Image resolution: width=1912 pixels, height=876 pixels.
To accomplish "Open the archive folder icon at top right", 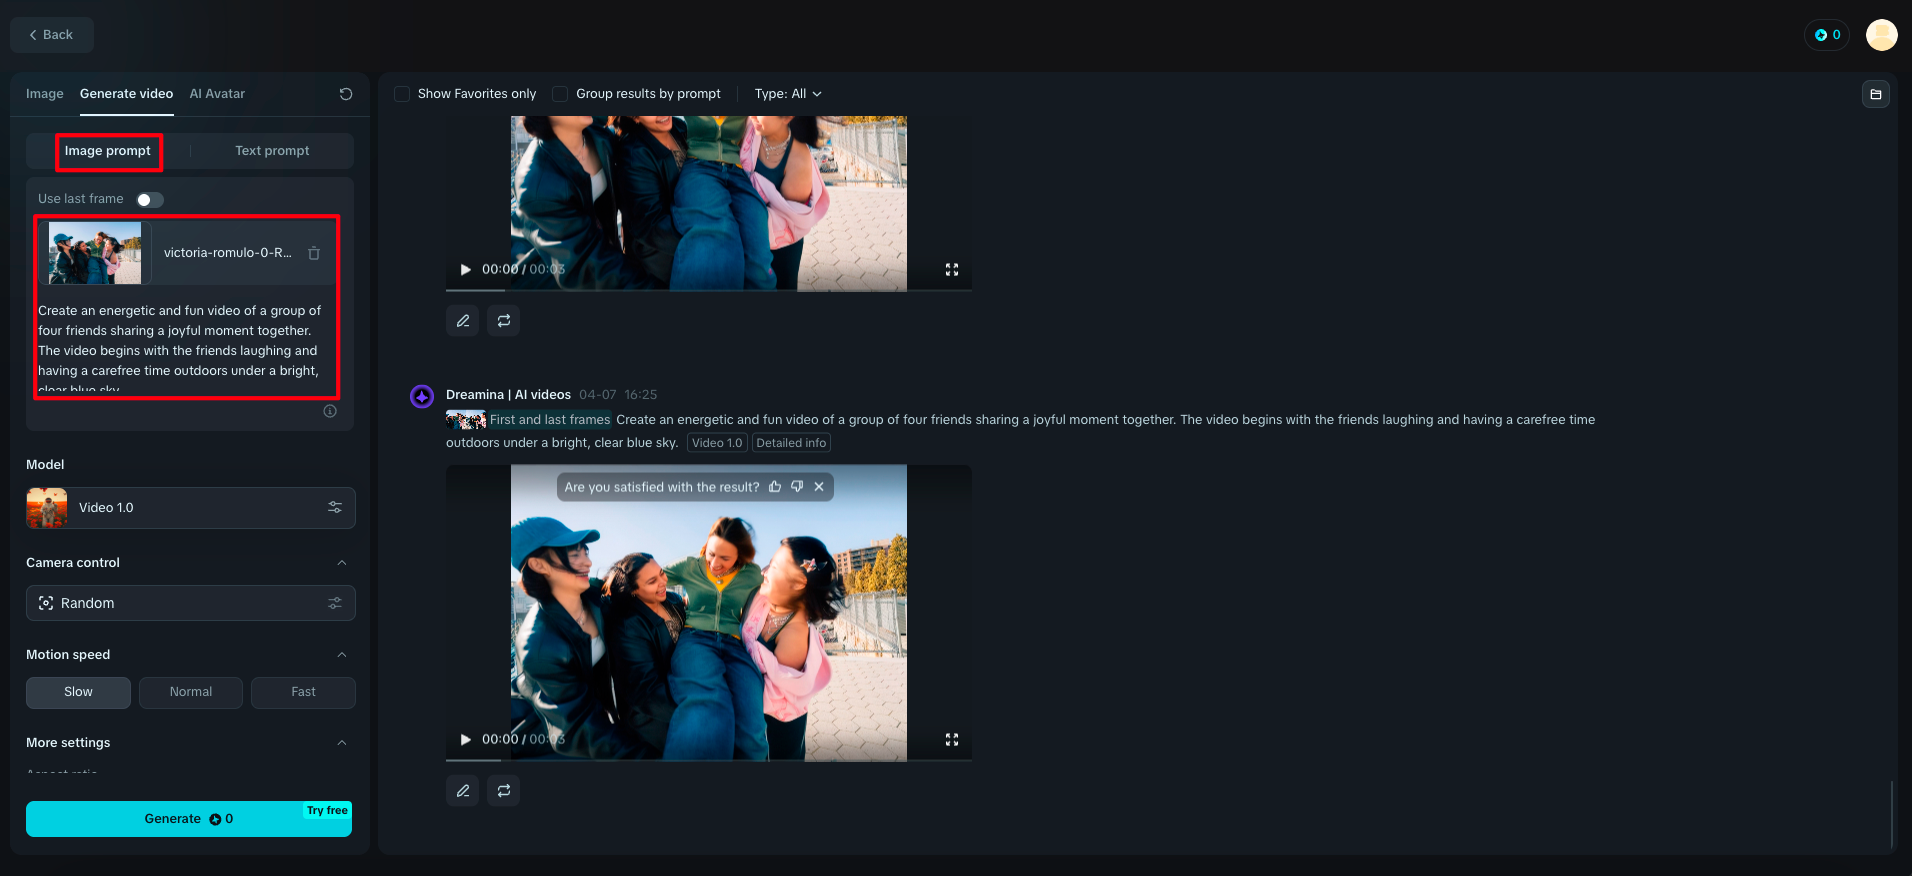I will [1876, 94].
